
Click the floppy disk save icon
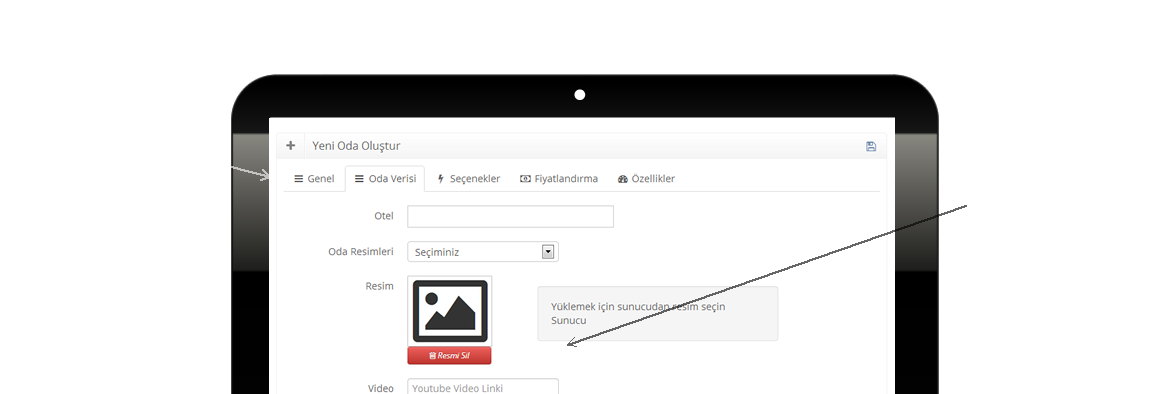pos(871,146)
